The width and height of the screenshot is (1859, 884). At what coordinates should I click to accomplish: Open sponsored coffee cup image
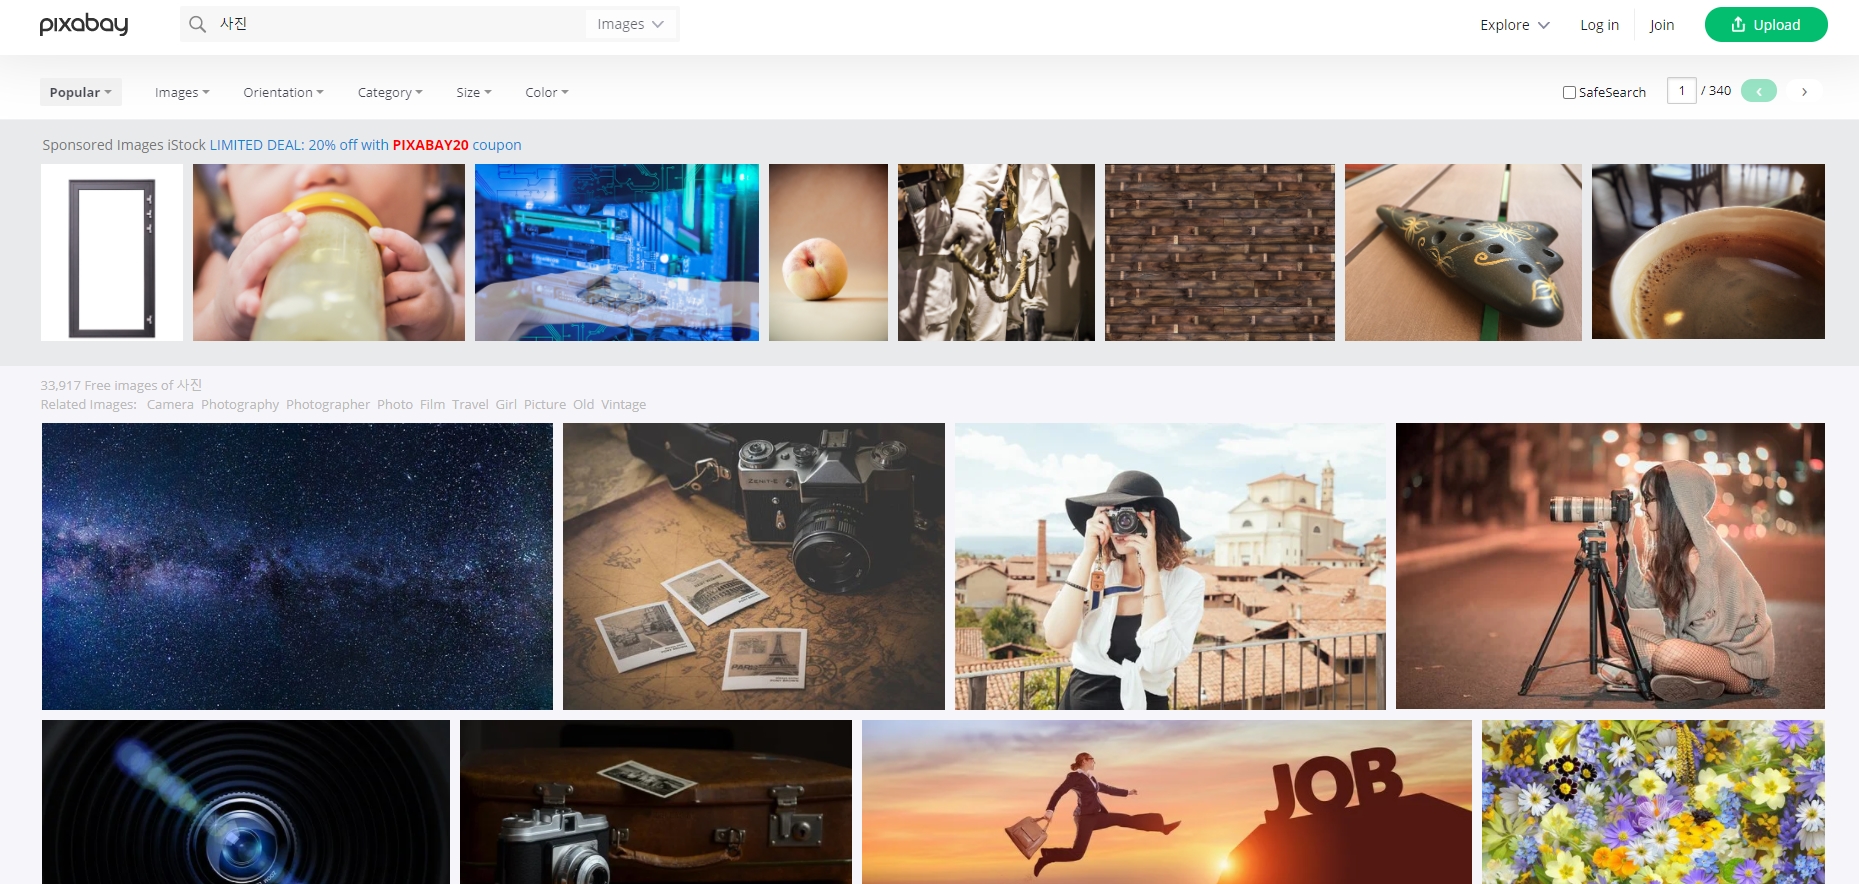[1708, 251]
